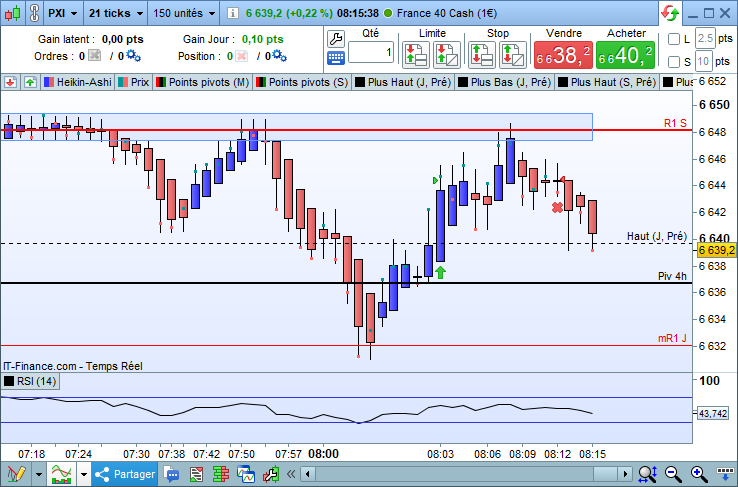Click the list document icon

coord(196,474)
